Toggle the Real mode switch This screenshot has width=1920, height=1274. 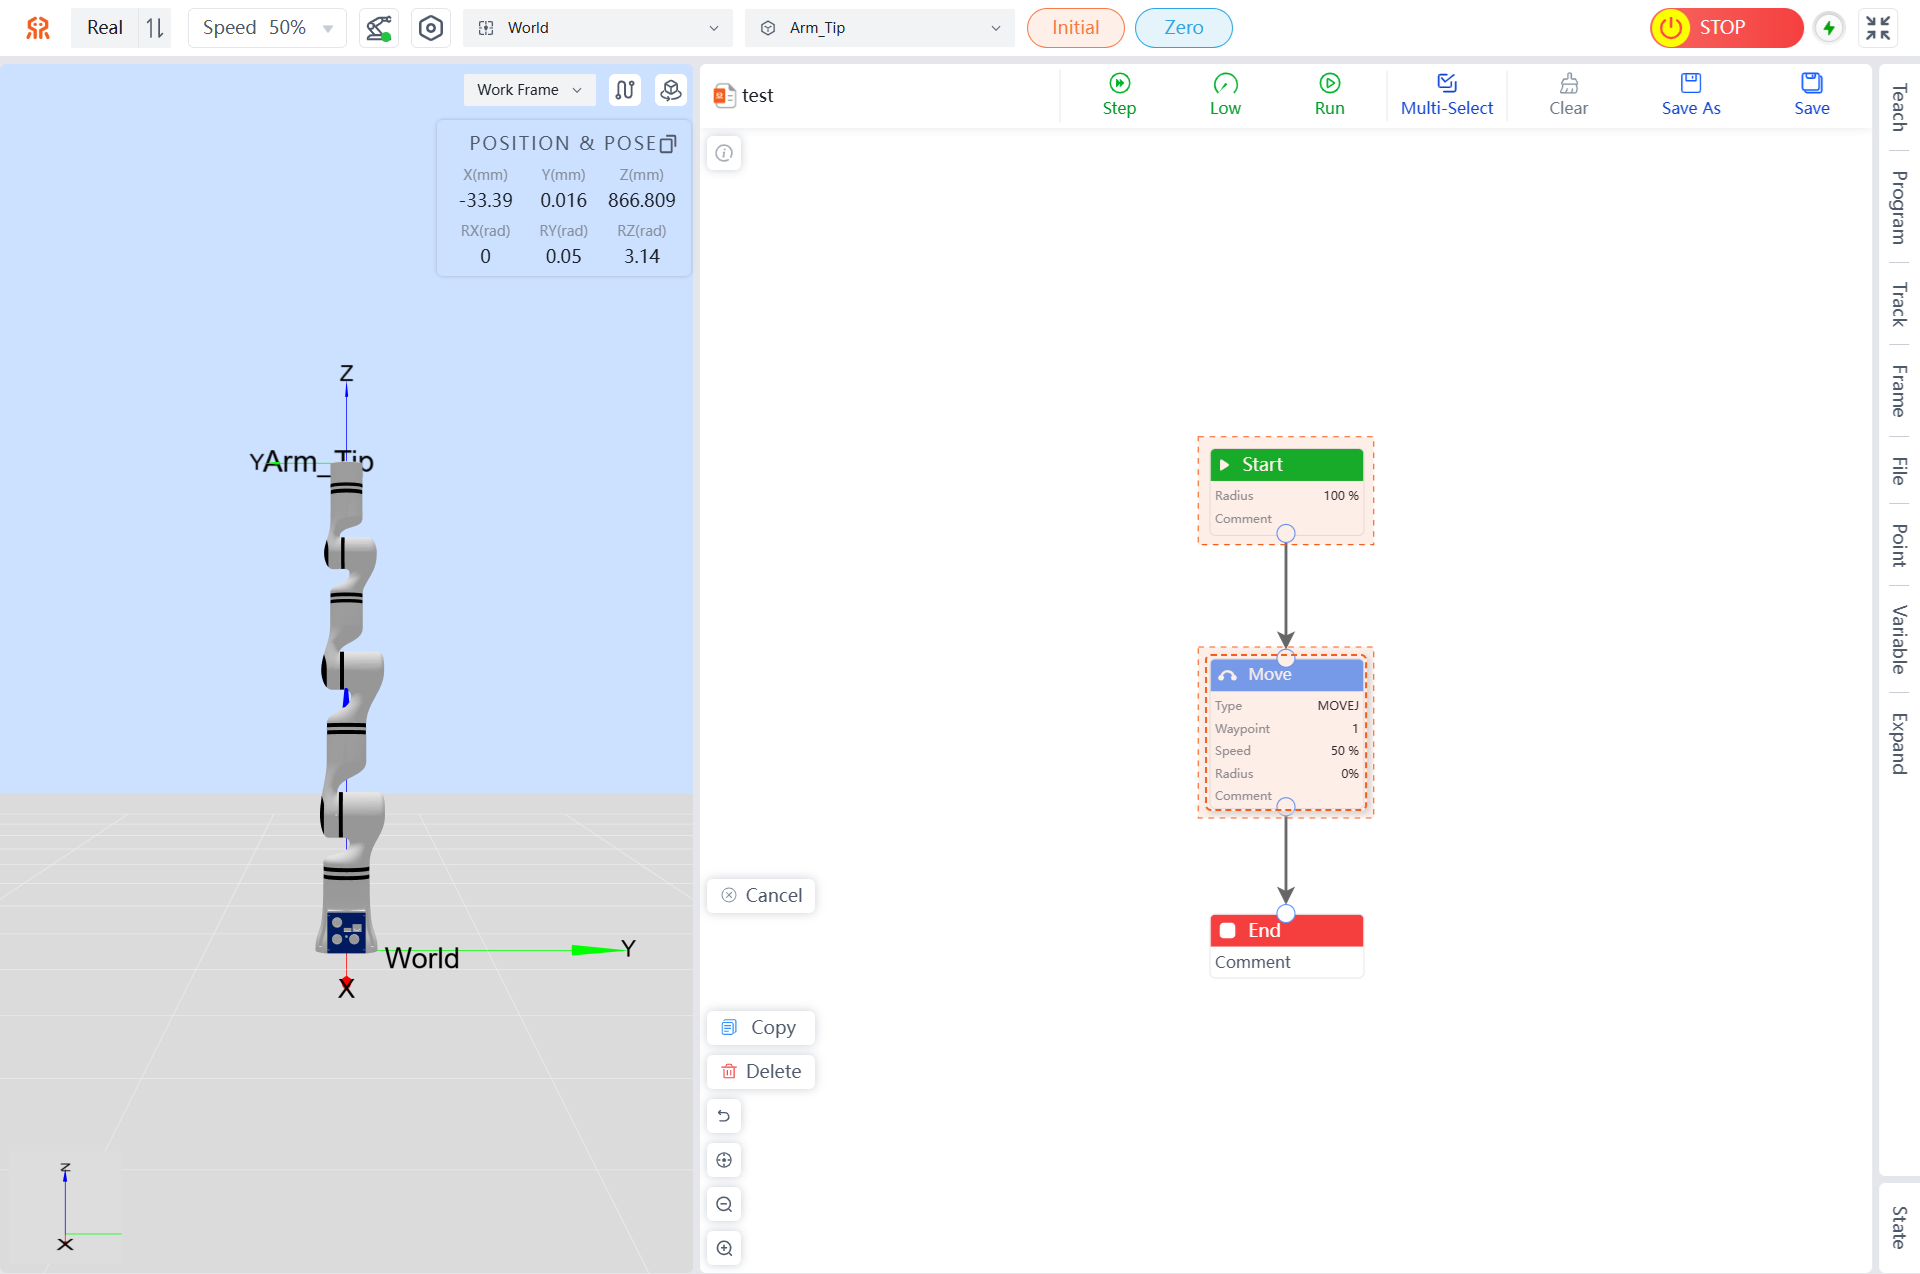(154, 28)
